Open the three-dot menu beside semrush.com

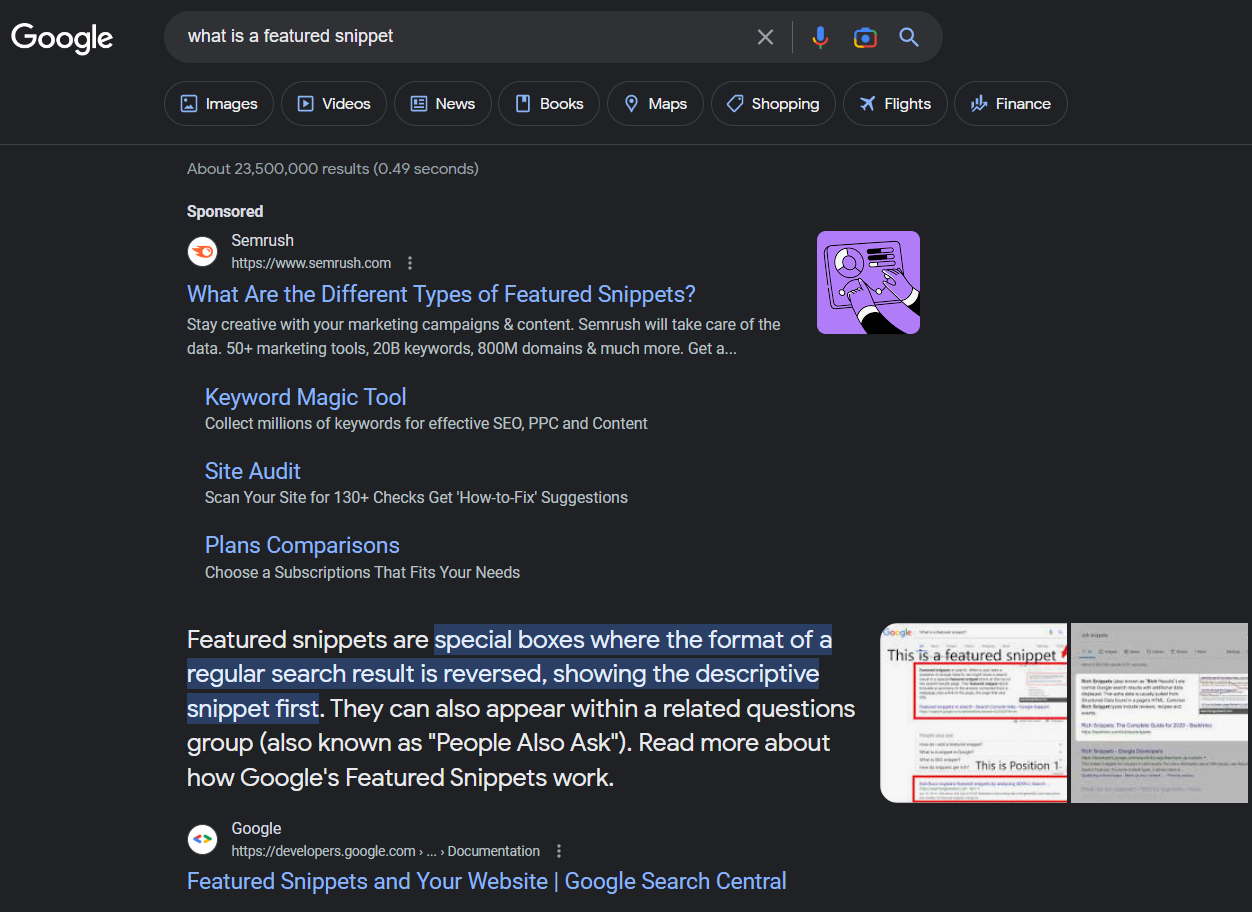(x=410, y=263)
